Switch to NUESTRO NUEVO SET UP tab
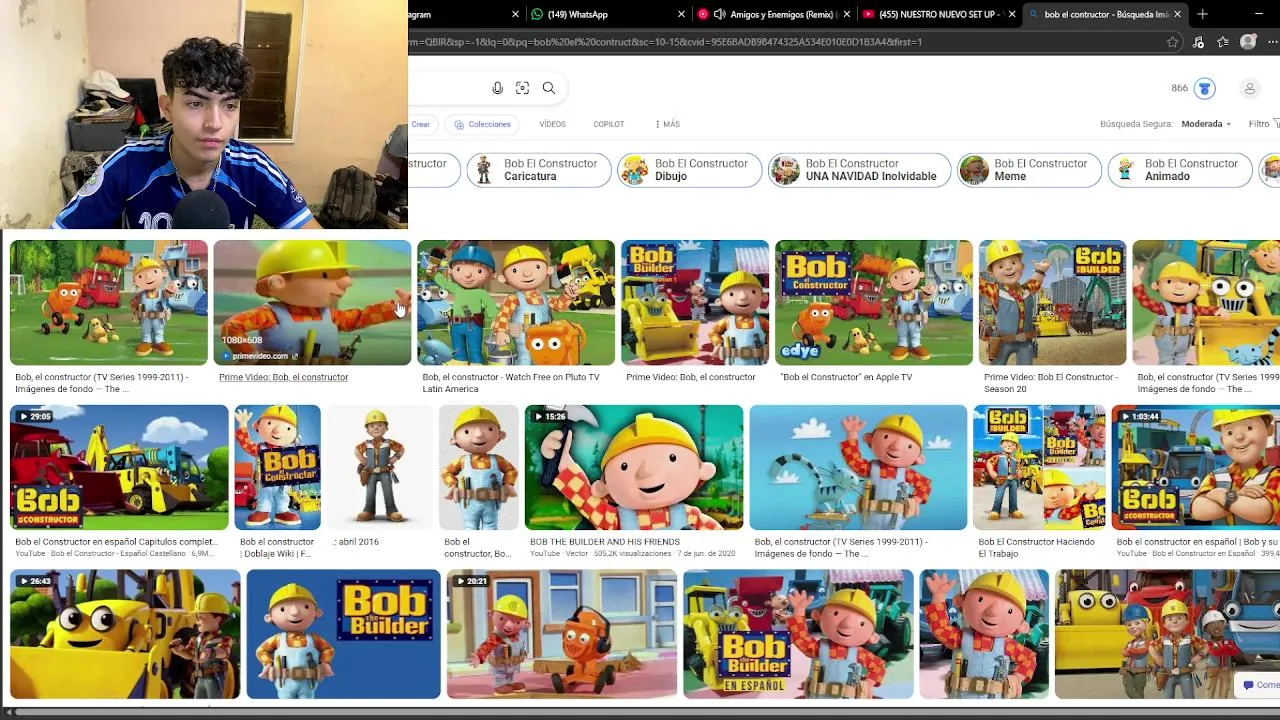 tap(940, 14)
